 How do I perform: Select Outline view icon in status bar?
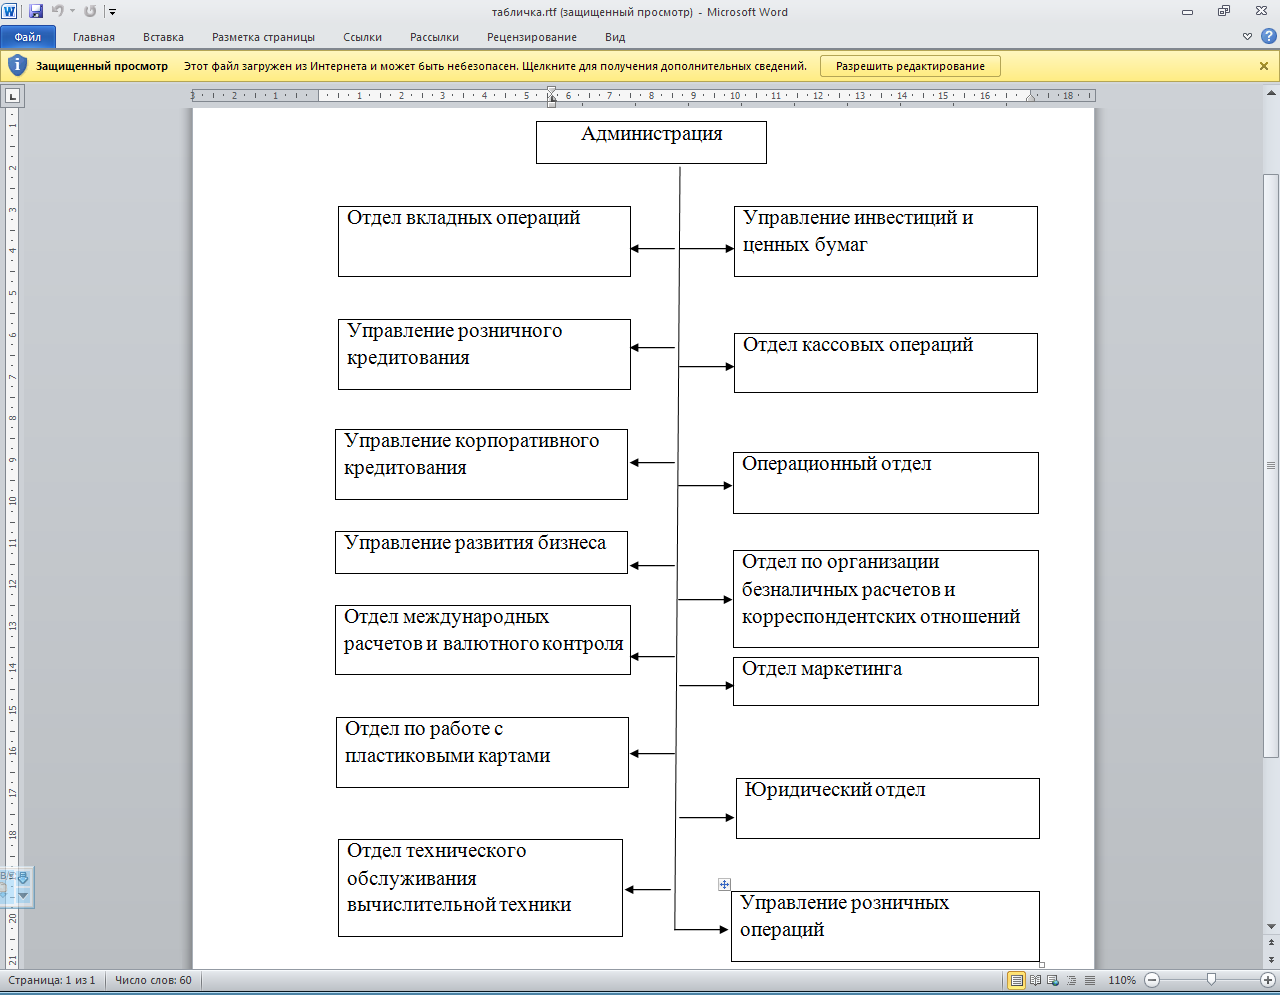[x=1071, y=980]
